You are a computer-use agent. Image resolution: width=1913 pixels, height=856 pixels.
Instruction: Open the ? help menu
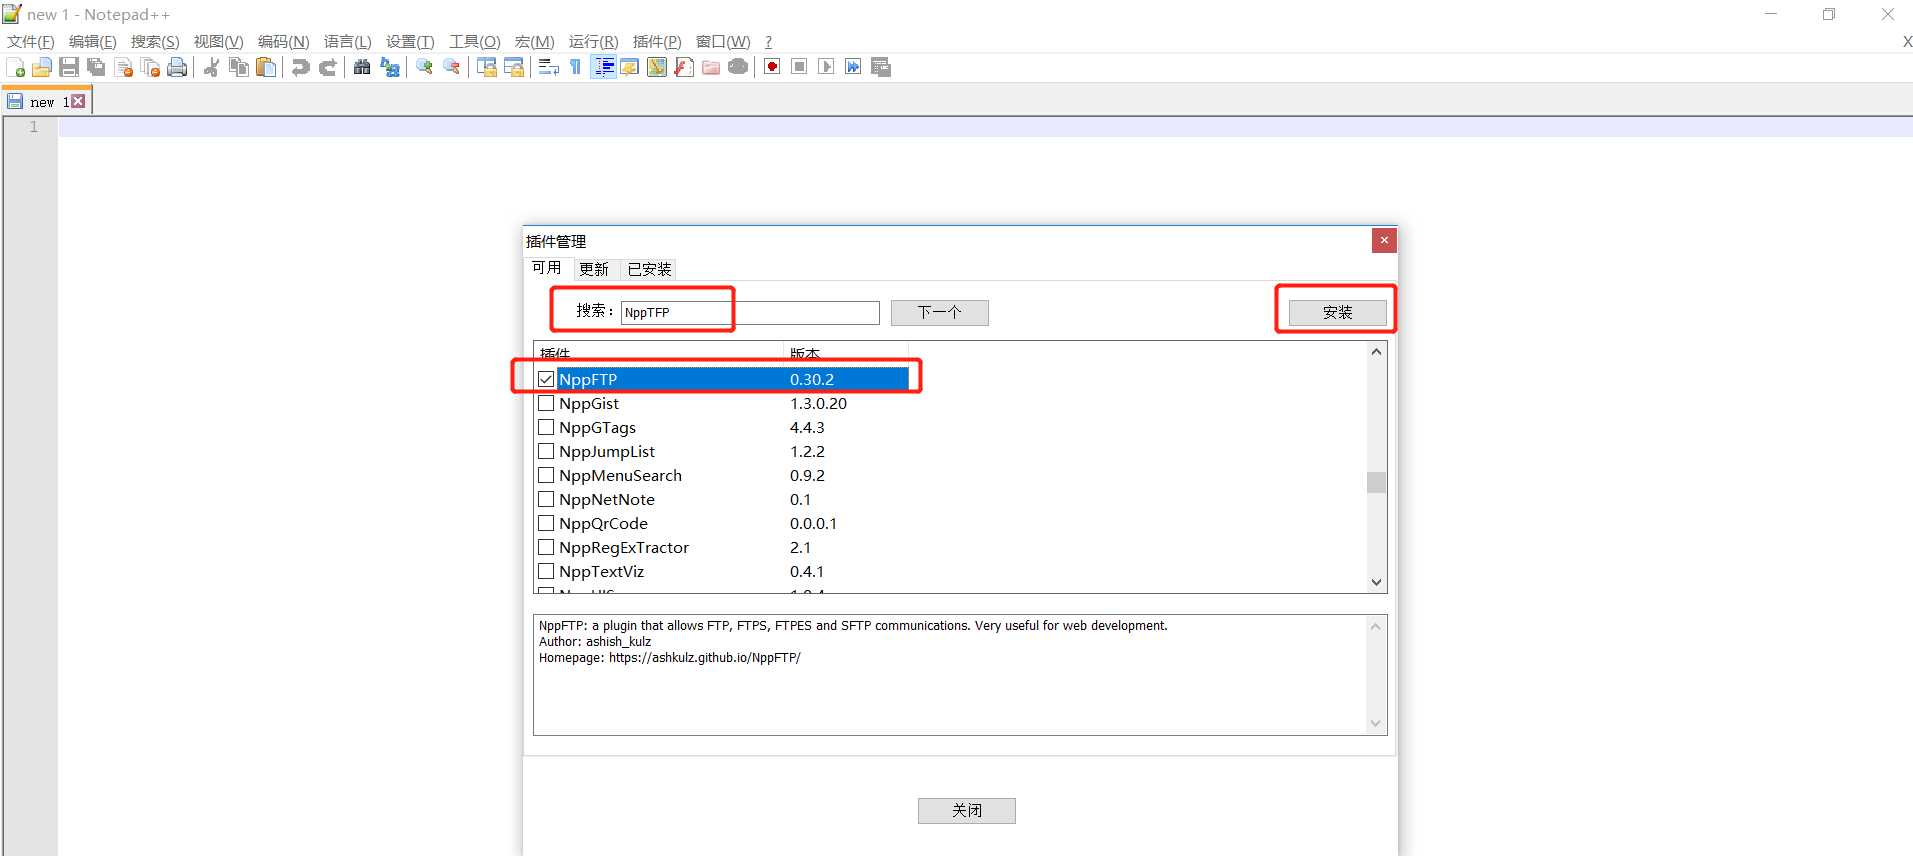[768, 41]
